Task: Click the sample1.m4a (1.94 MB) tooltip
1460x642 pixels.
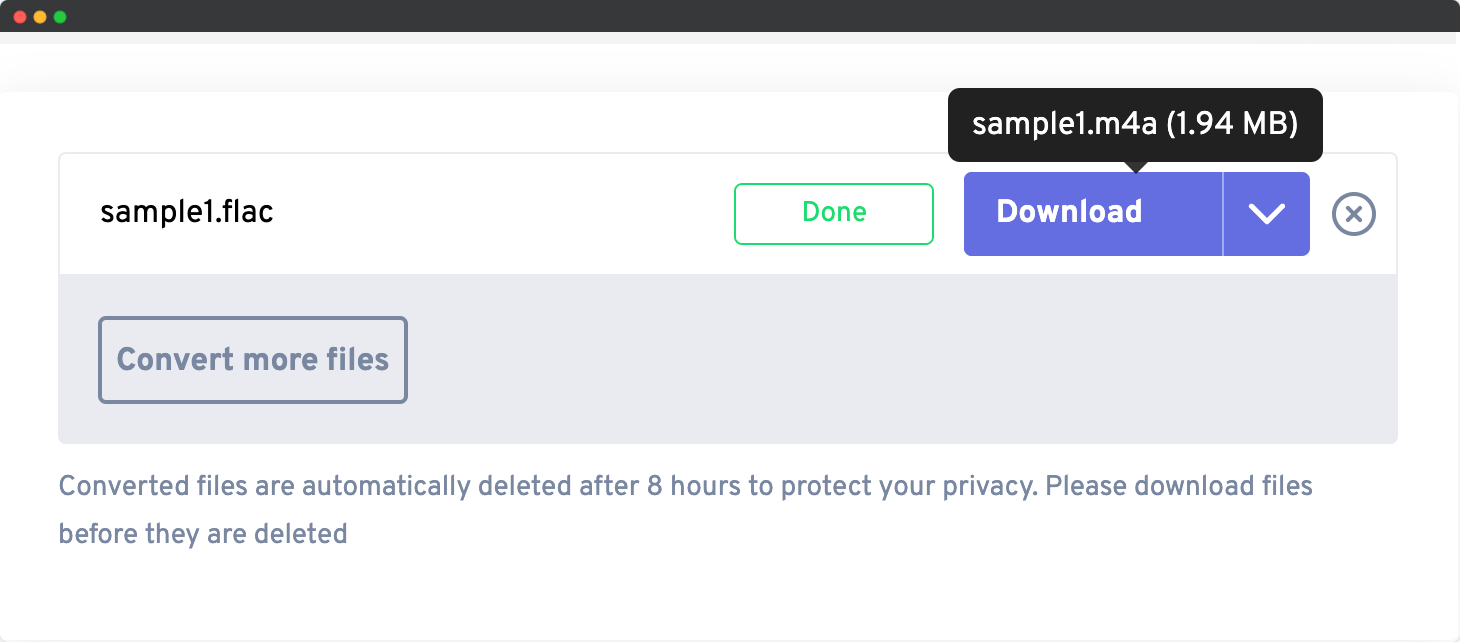Action: pyautogui.click(x=1135, y=124)
